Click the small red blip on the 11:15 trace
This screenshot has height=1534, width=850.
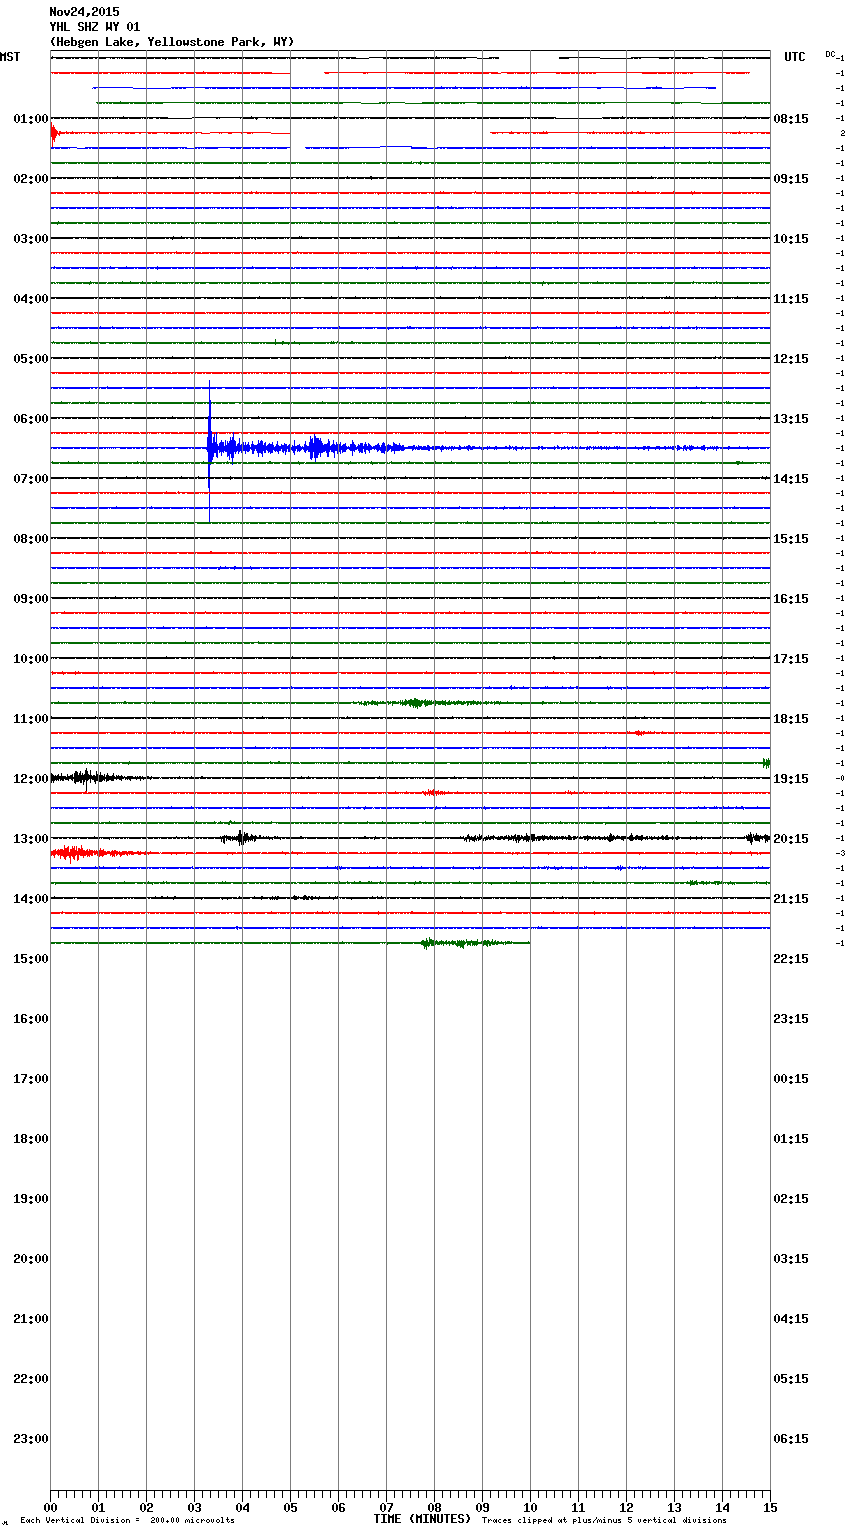[x=638, y=733]
